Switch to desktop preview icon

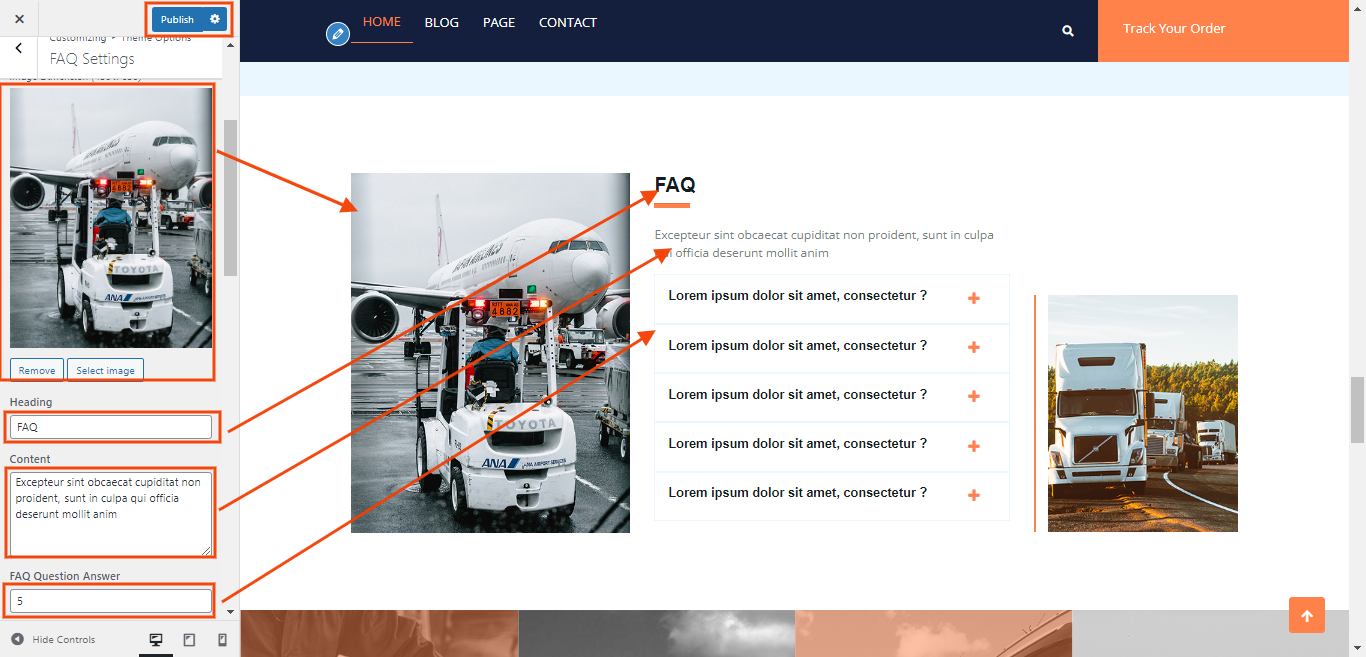[x=156, y=640]
